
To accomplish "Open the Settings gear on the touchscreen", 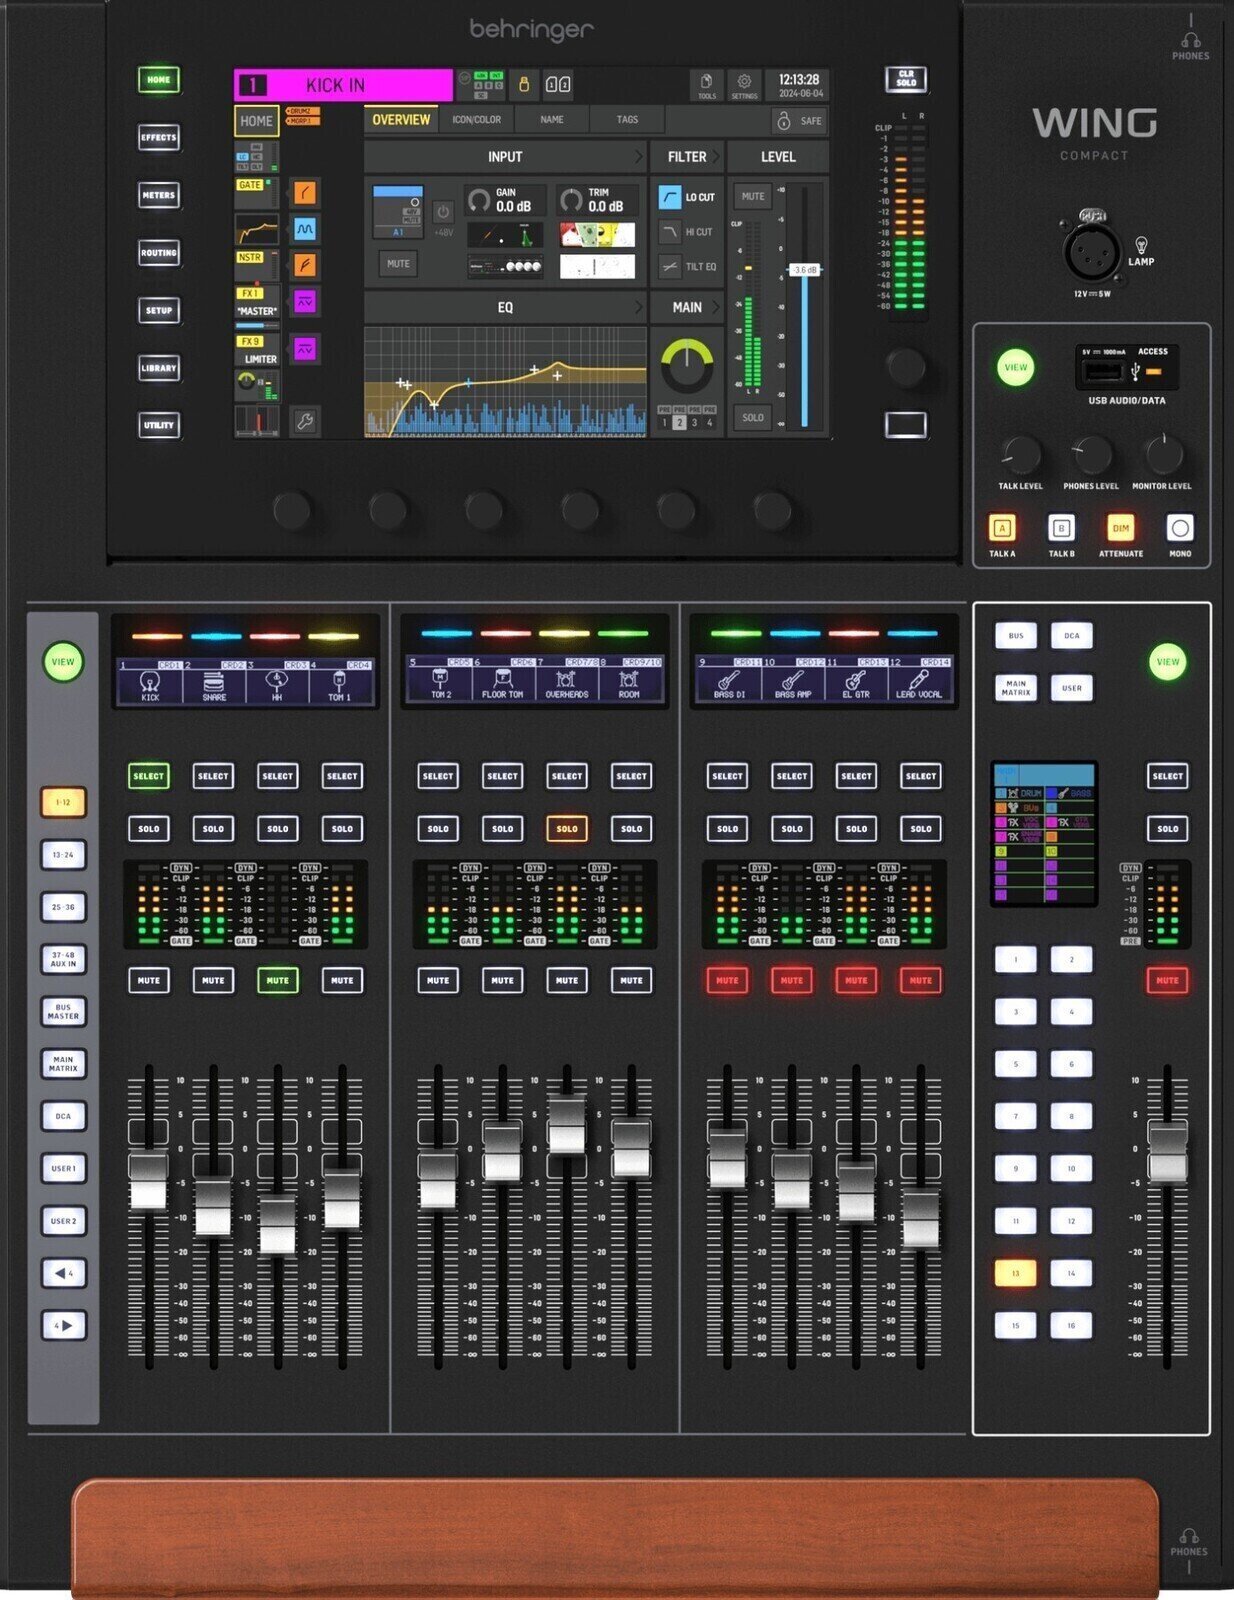I will (743, 85).
